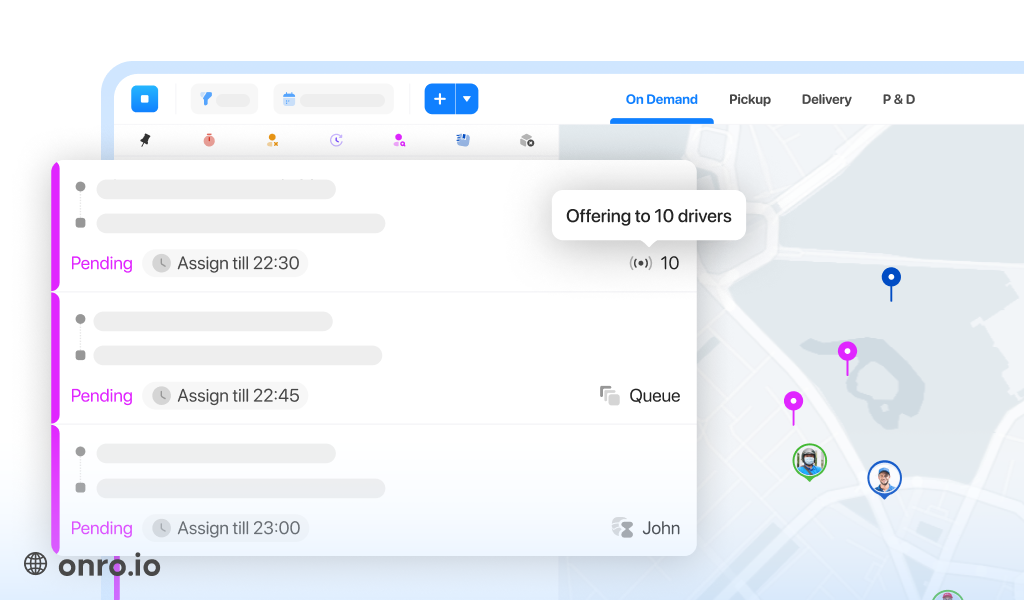Open the filter control with funnel icon
This screenshot has width=1024, height=600.
(x=224, y=99)
